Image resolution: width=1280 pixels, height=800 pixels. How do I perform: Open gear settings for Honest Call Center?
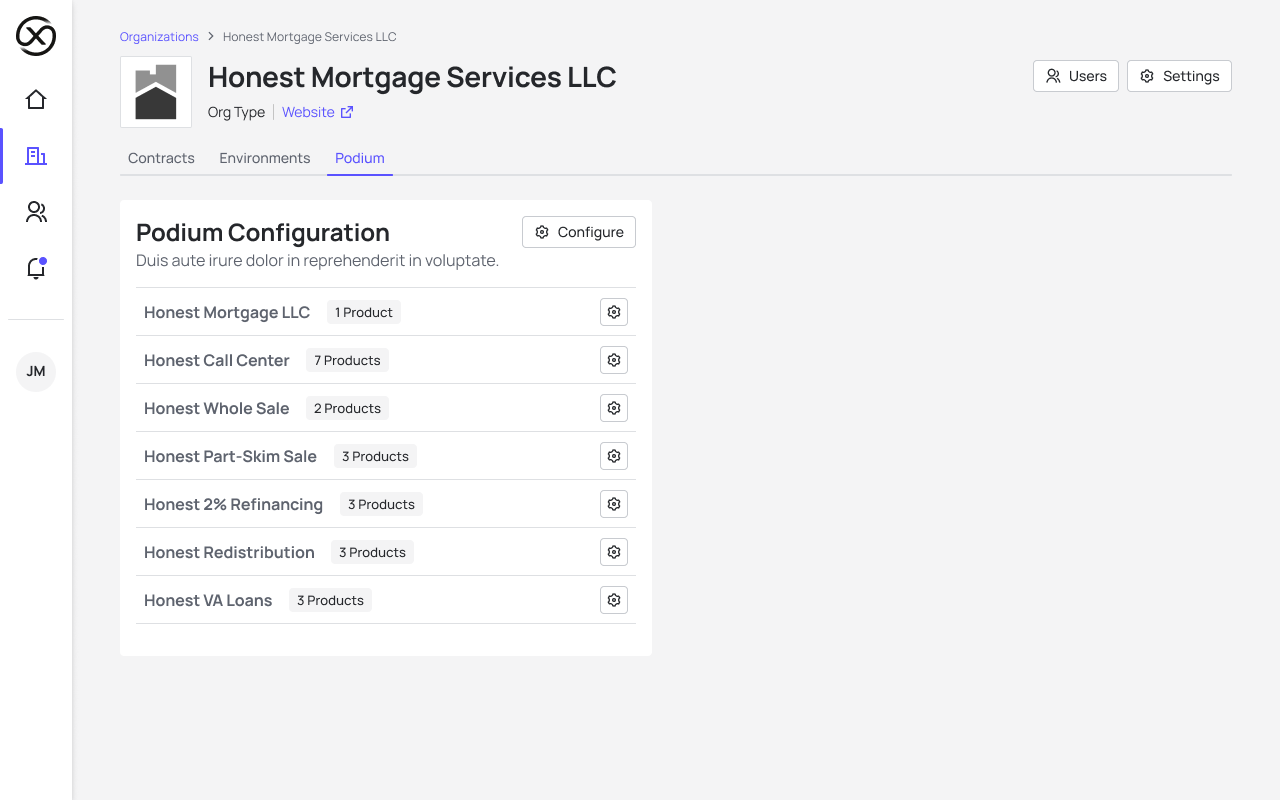click(x=614, y=360)
